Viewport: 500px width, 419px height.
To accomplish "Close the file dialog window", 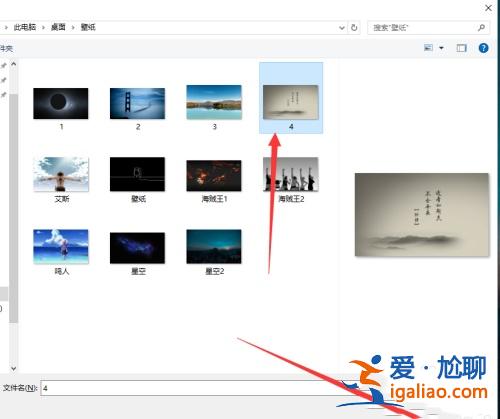I will (488, 8).
